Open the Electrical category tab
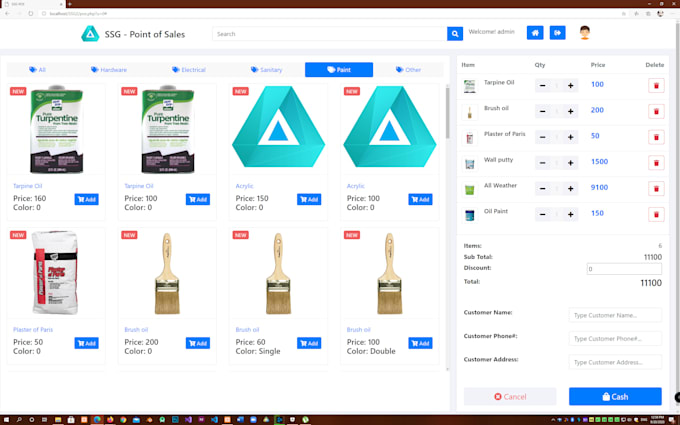680x425 pixels. coord(189,69)
